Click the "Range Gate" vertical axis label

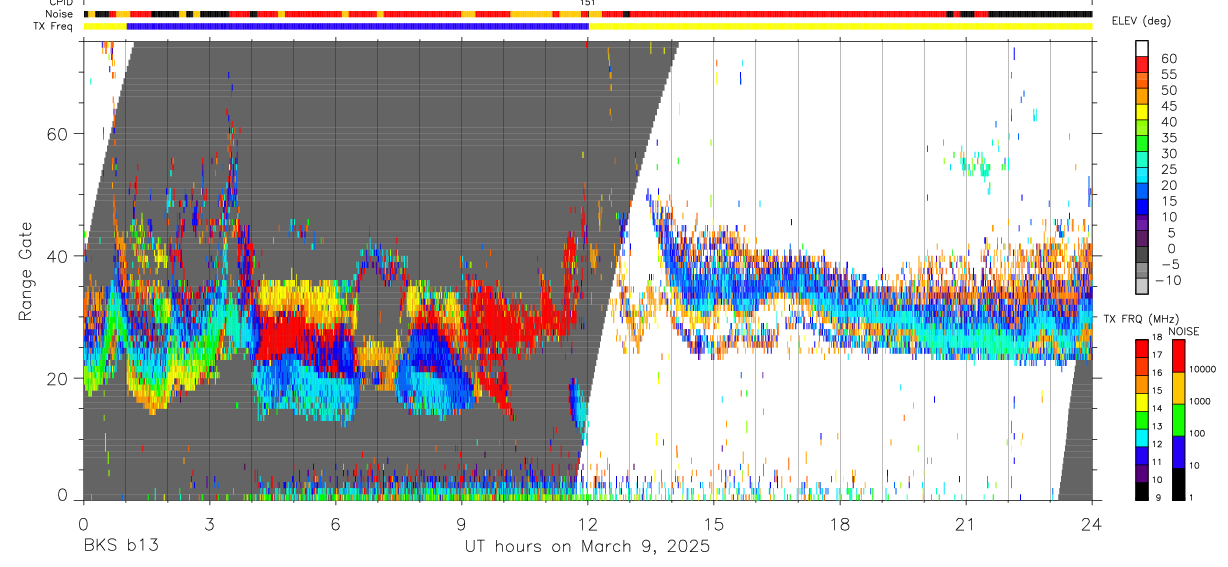pos(26,271)
